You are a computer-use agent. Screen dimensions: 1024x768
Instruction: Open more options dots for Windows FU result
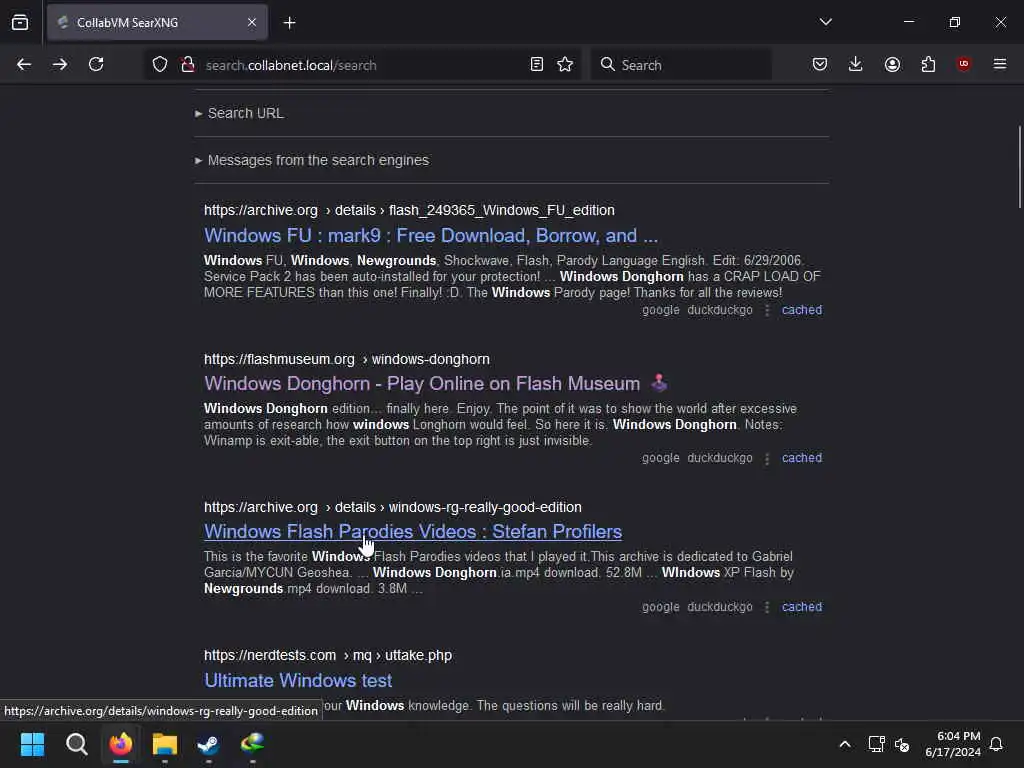point(767,311)
